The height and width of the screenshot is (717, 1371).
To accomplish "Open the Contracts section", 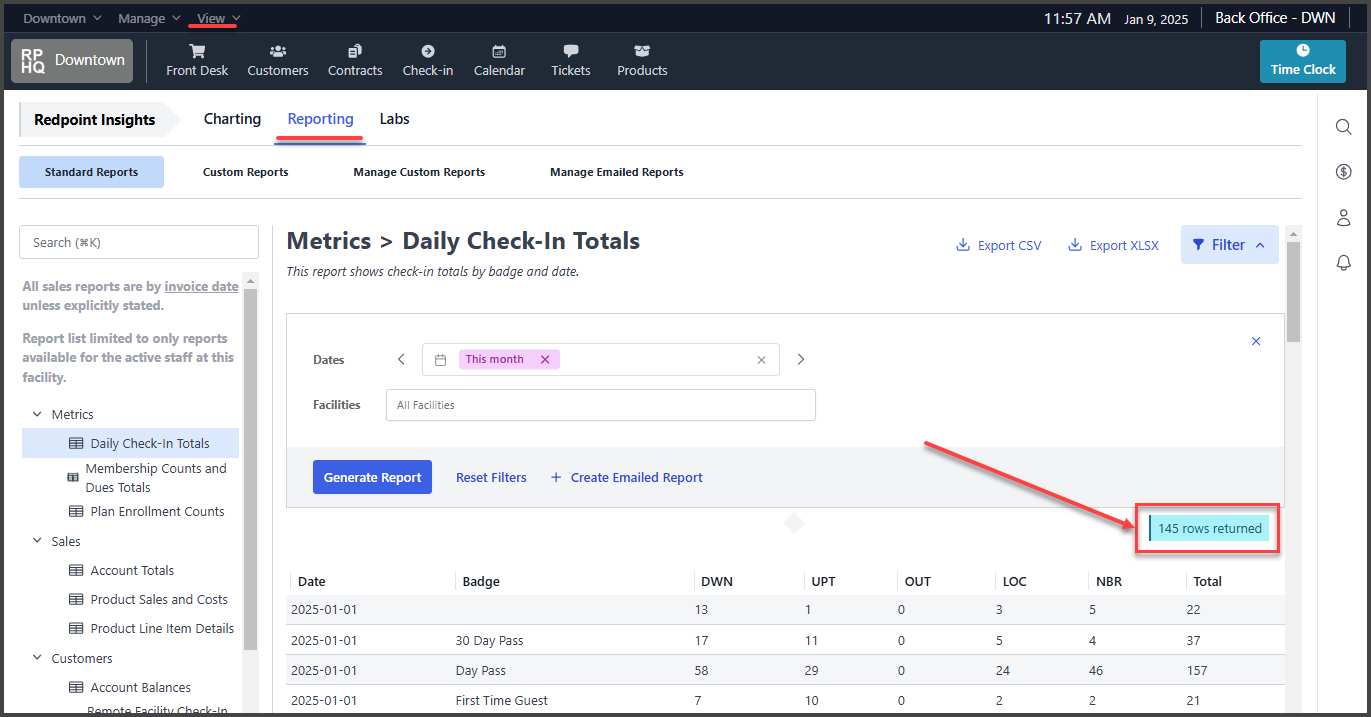I will coord(355,61).
